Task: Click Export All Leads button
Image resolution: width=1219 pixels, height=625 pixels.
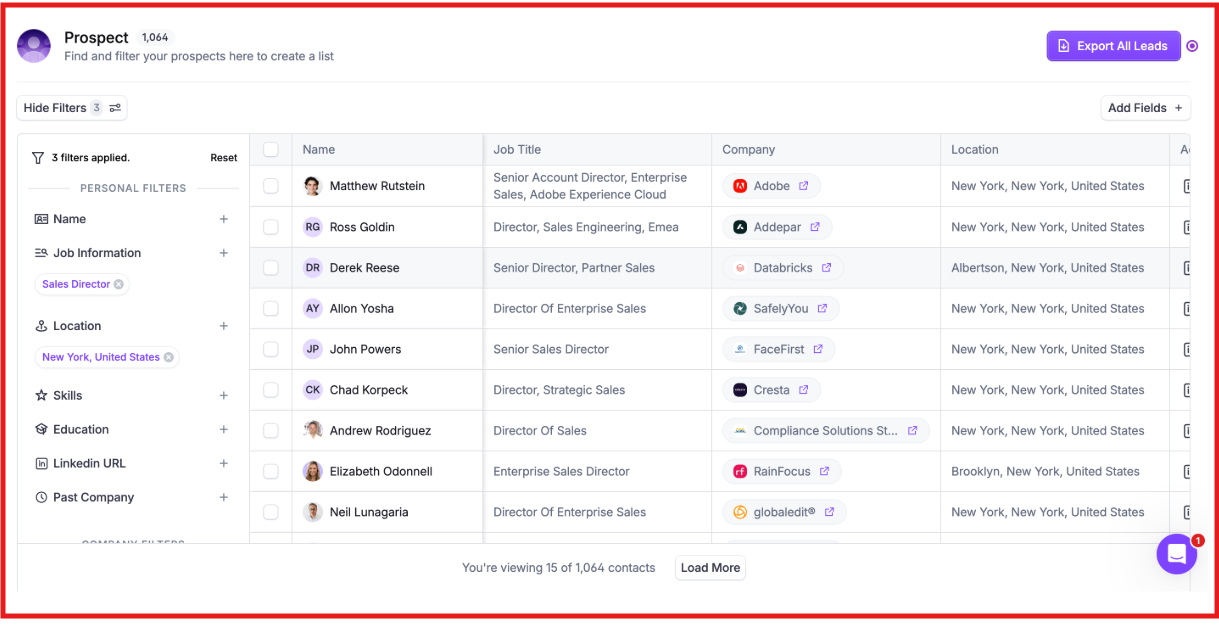Action: [x=1114, y=46]
